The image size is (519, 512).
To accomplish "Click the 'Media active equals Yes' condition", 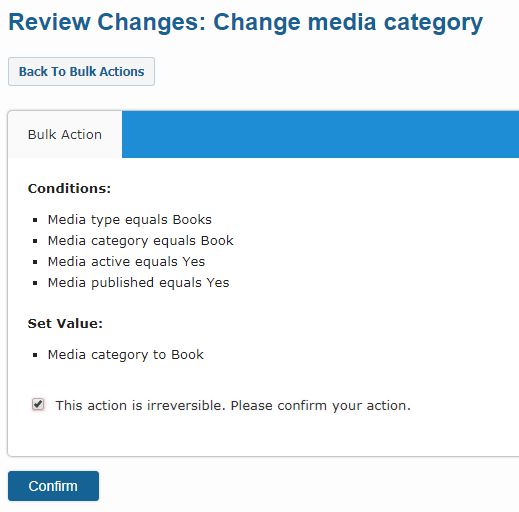I will point(126,262).
